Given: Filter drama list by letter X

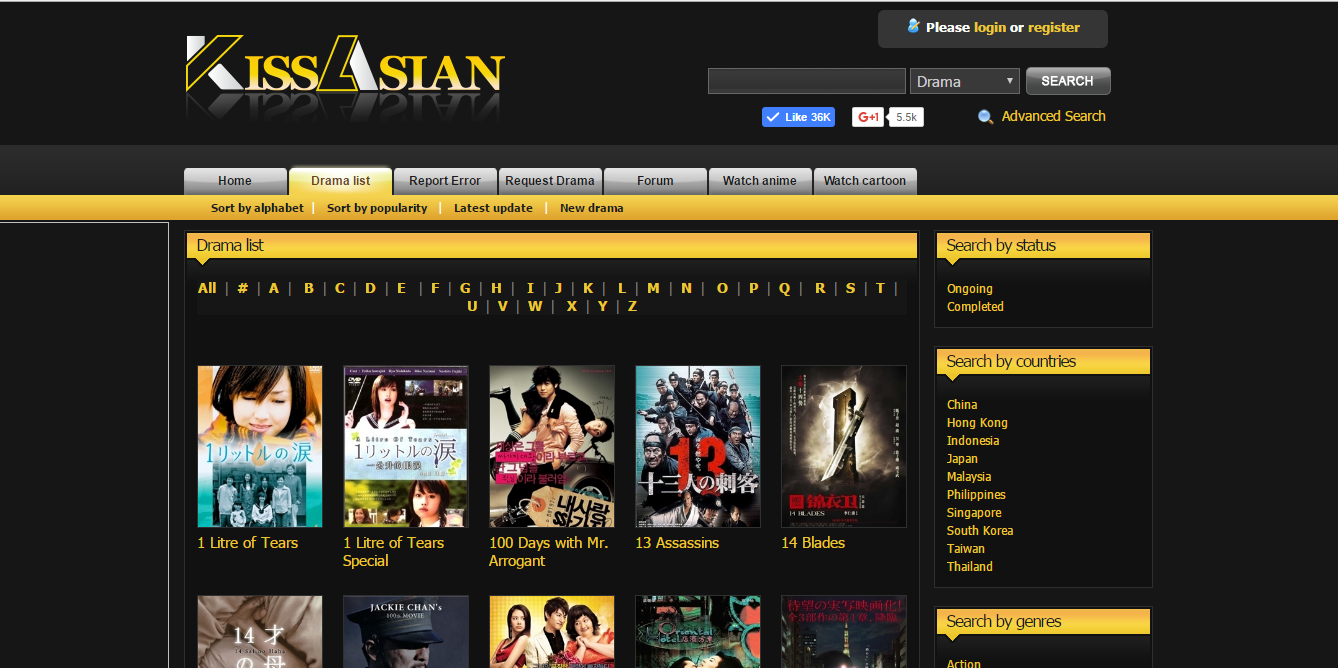Looking at the screenshot, I should (x=572, y=306).
